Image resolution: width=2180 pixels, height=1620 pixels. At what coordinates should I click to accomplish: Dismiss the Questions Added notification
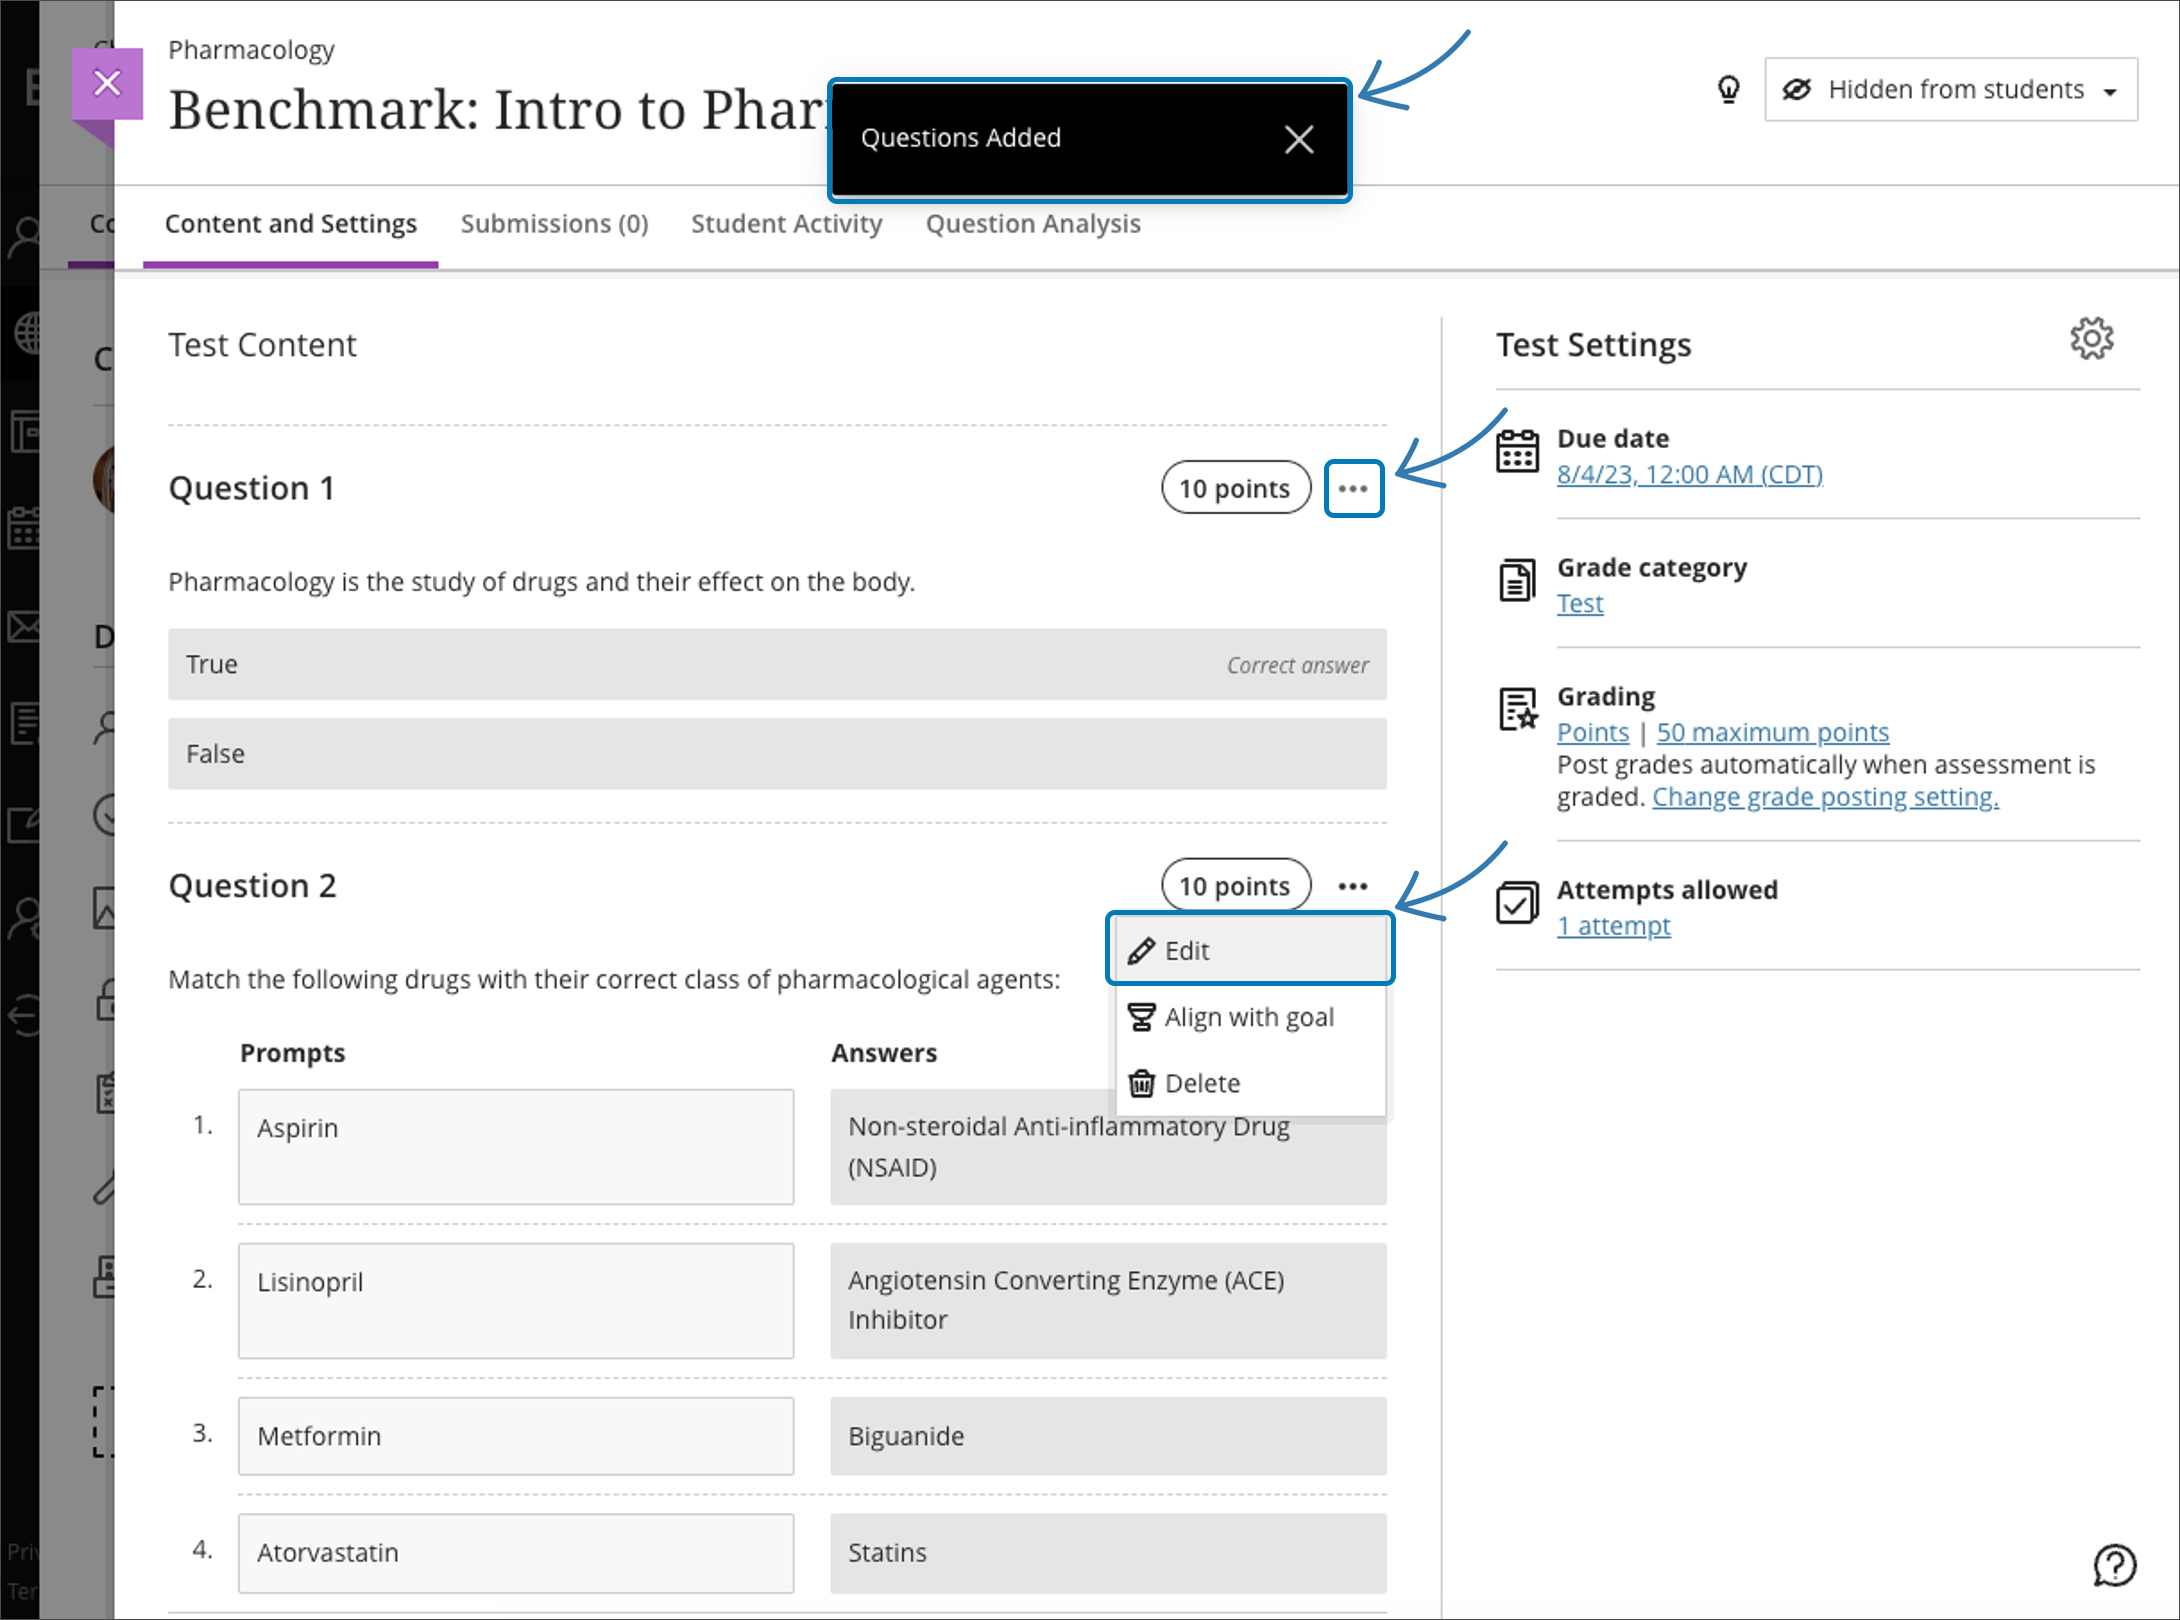pos(1298,139)
